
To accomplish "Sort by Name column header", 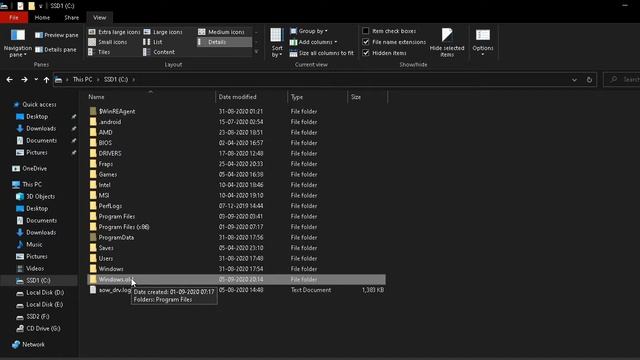I will tap(151, 97).
